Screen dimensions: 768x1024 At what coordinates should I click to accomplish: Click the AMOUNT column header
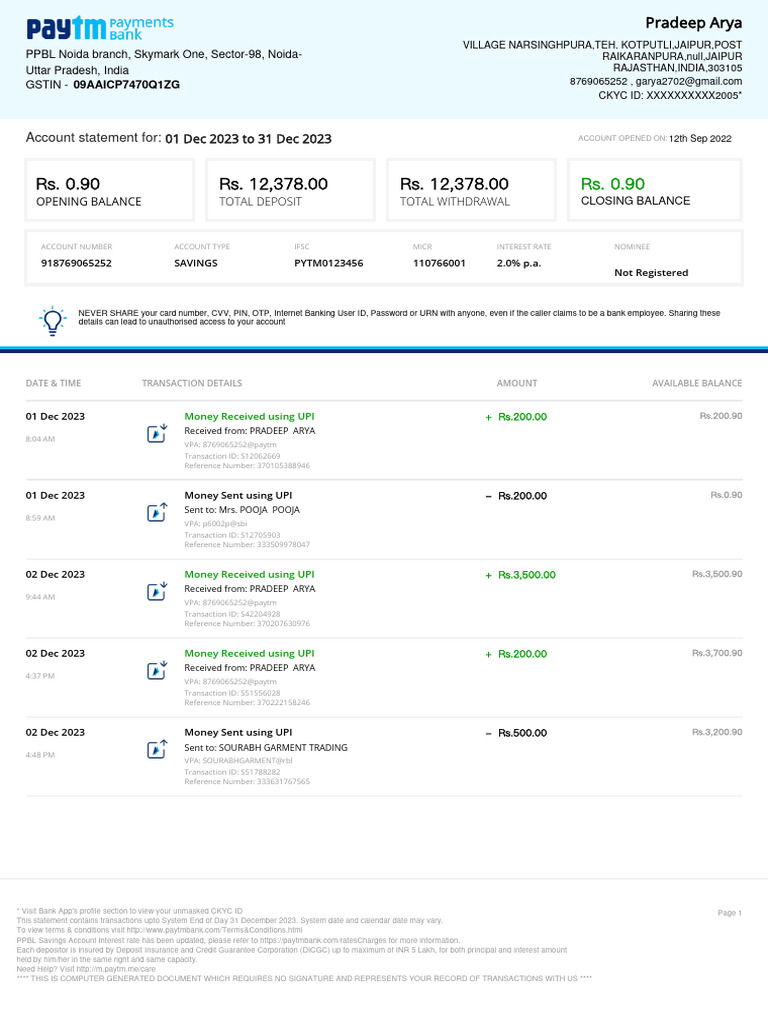click(517, 383)
